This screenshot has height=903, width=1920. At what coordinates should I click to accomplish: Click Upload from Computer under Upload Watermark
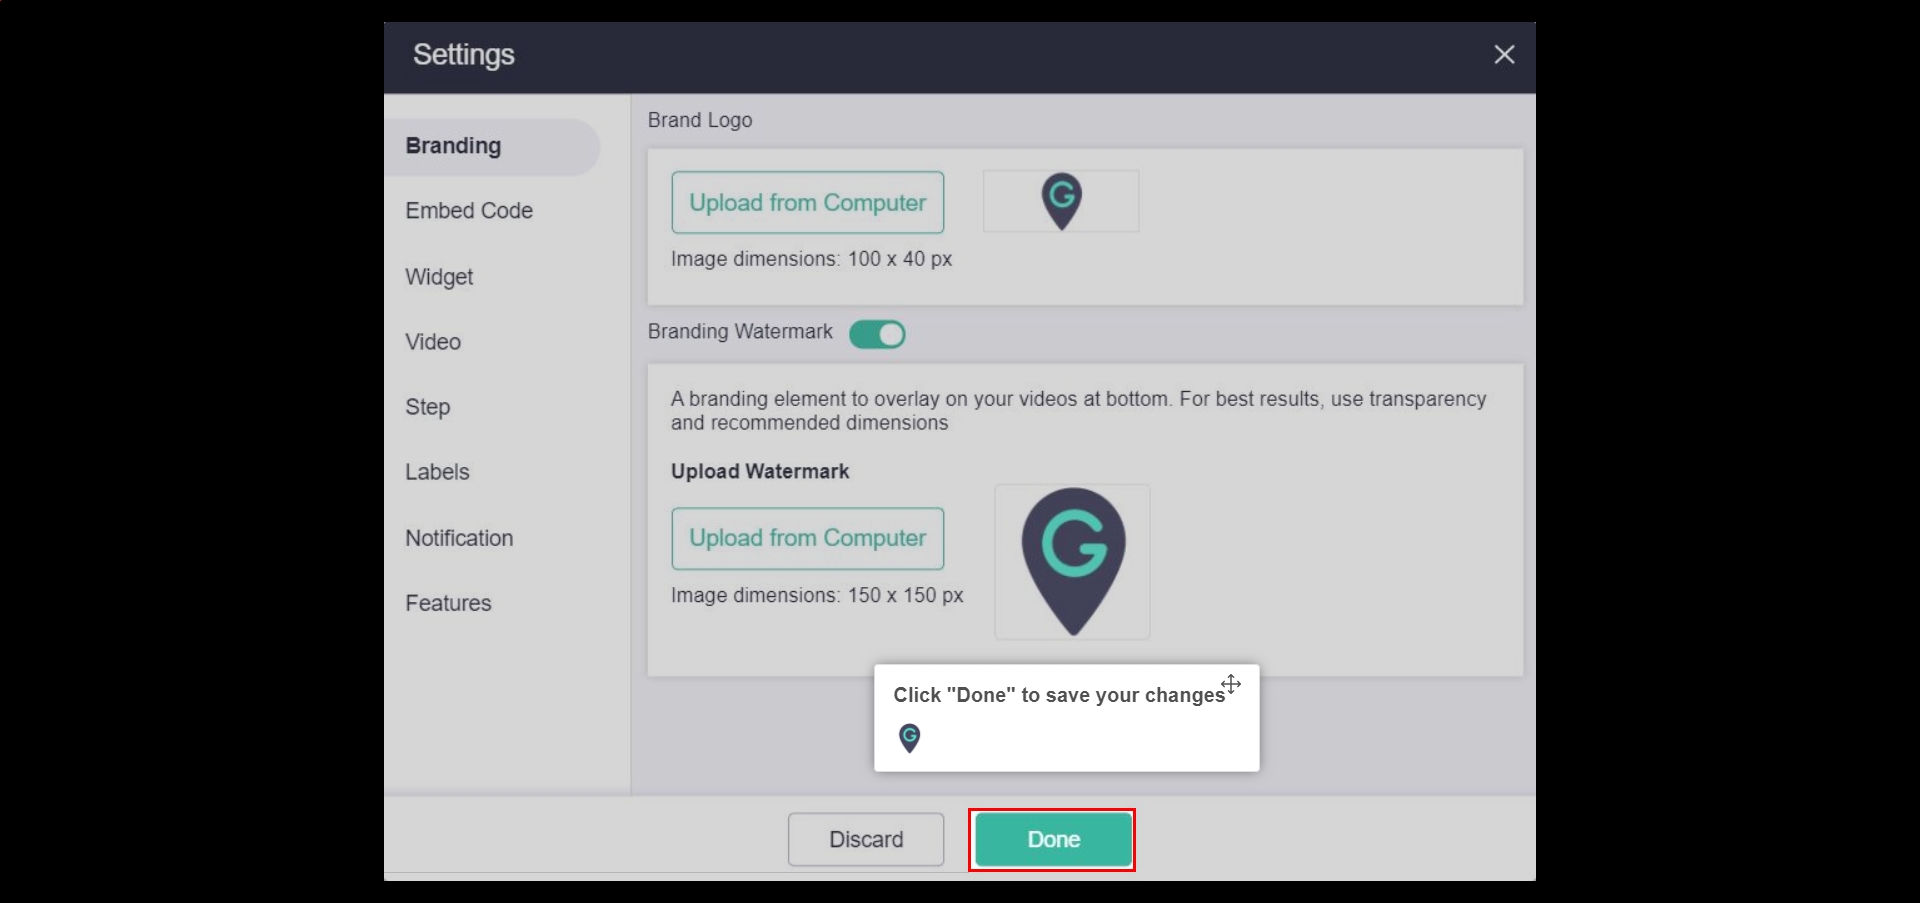(808, 538)
